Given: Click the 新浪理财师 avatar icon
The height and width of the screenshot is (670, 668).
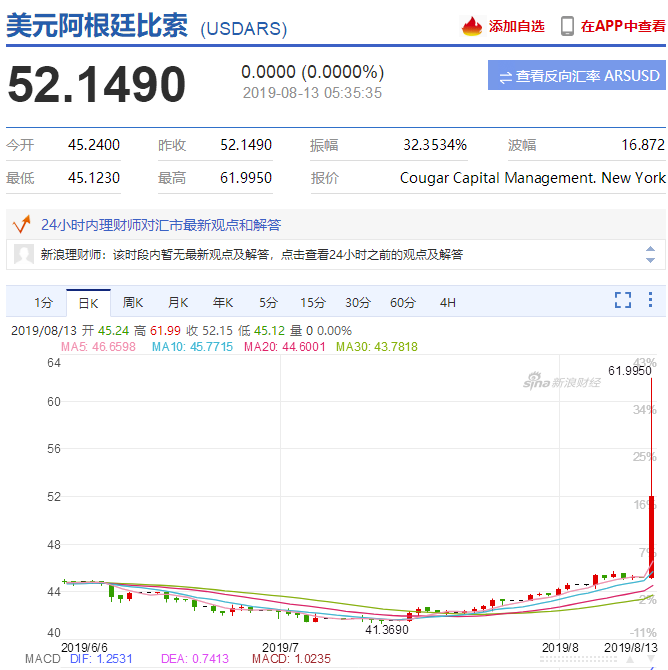Looking at the screenshot, I should [24, 255].
